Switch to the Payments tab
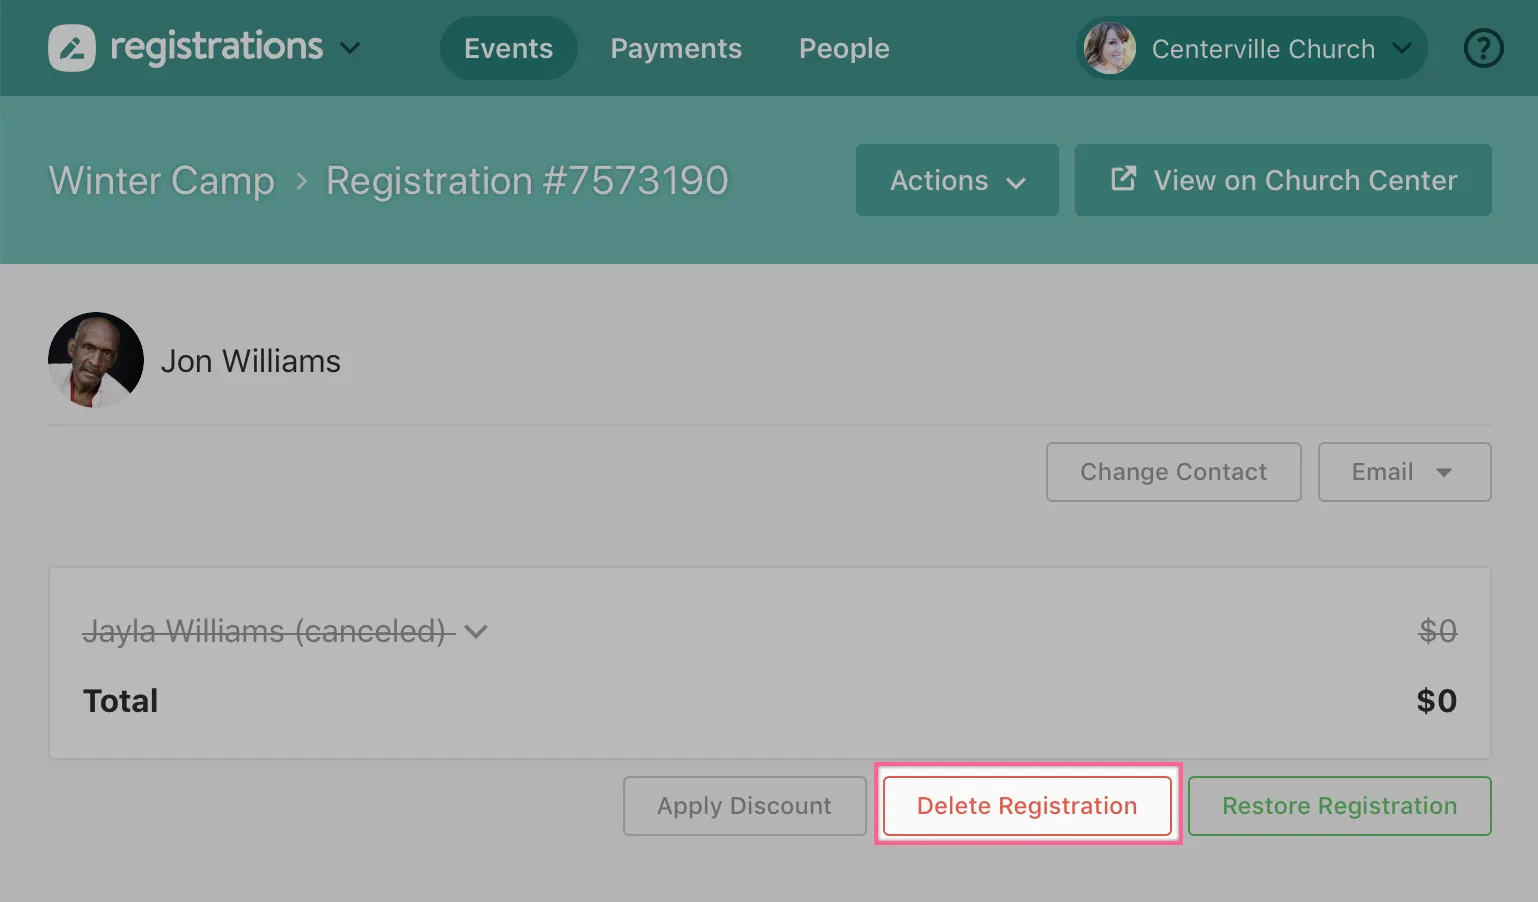The height and width of the screenshot is (902, 1538). coord(676,48)
